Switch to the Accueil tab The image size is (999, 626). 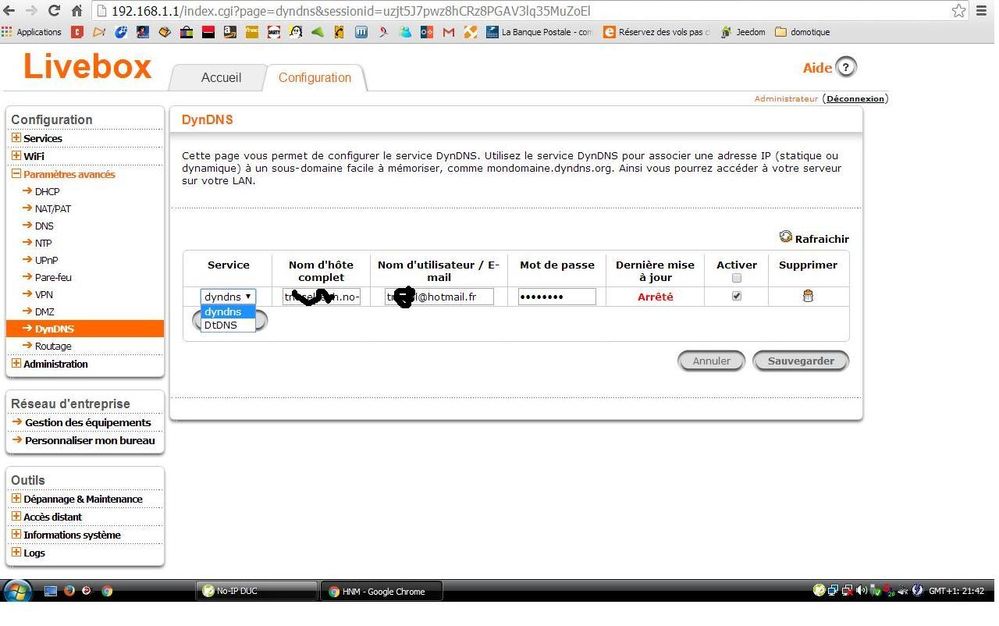(x=221, y=78)
